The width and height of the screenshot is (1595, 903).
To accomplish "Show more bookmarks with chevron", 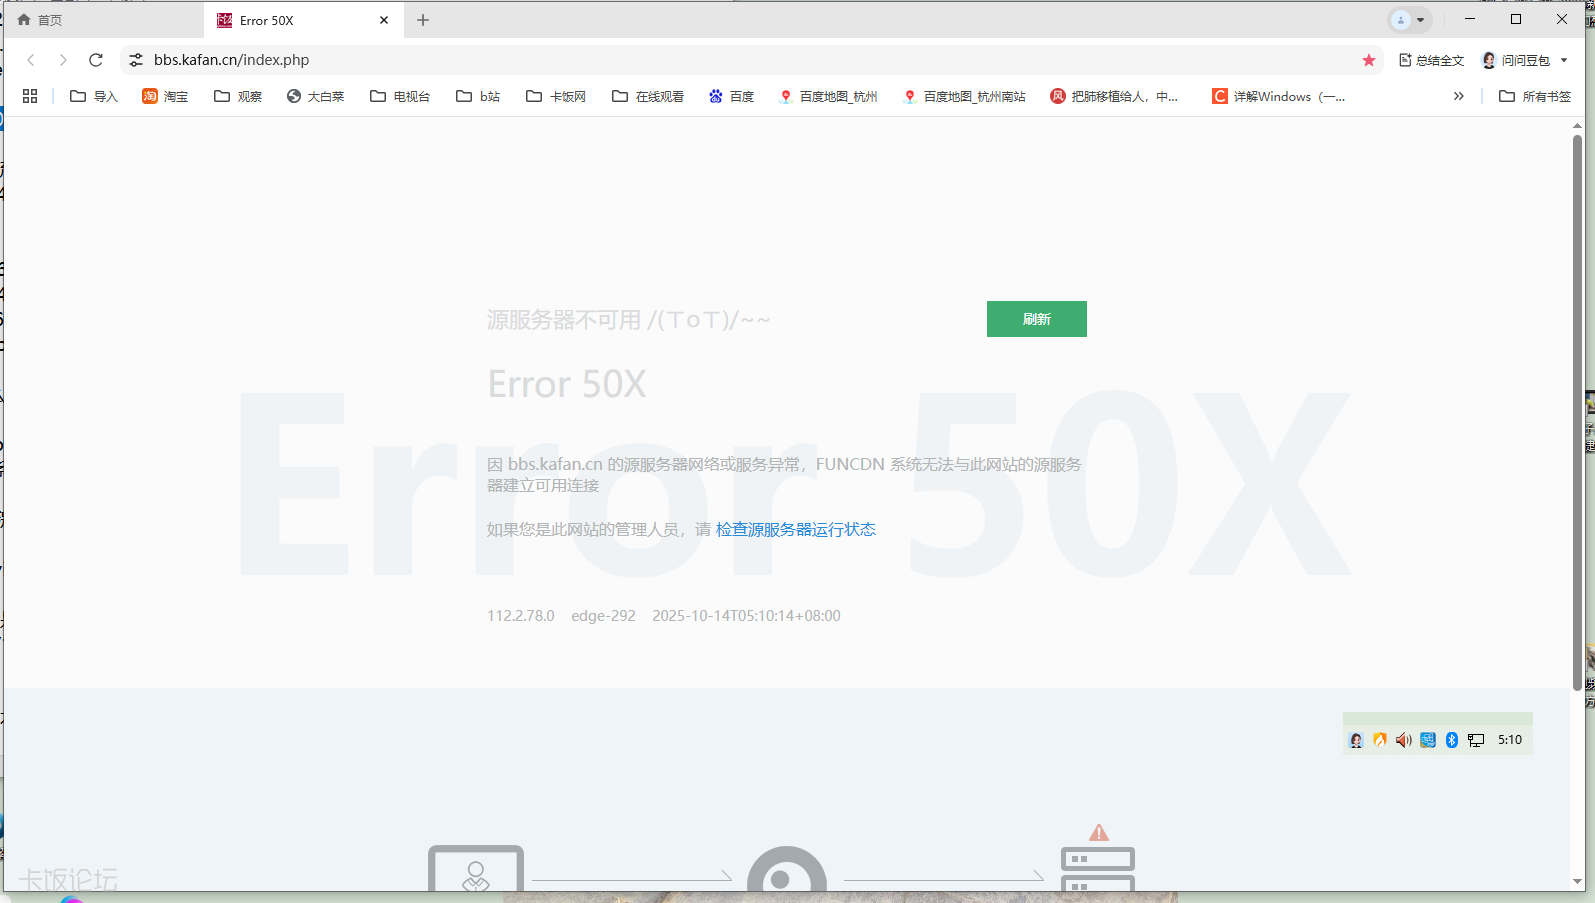I will (x=1459, y=96).
